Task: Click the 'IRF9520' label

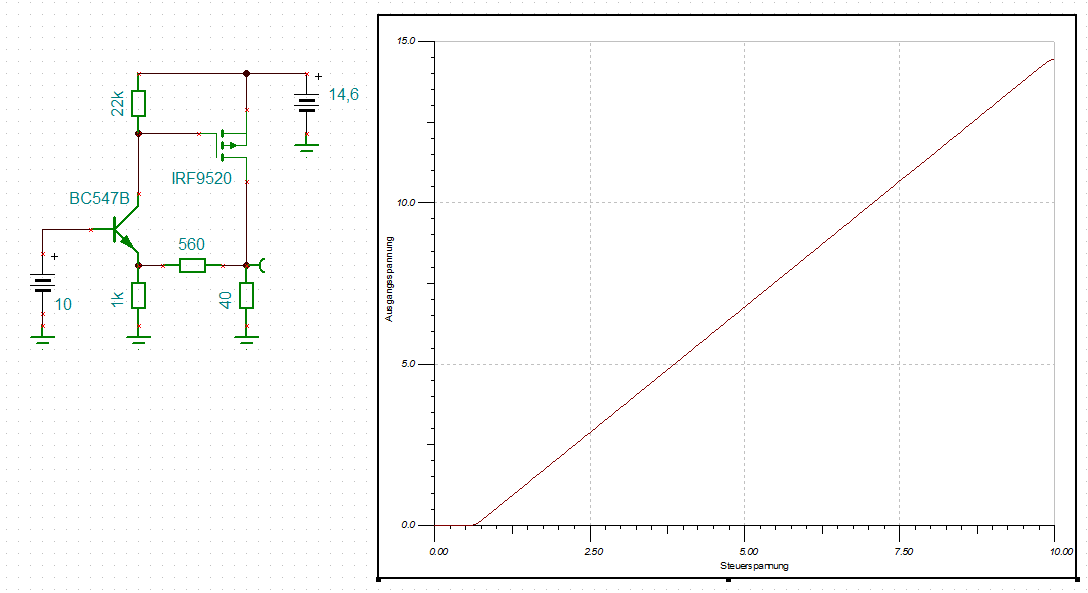Action: pos(202,178)
